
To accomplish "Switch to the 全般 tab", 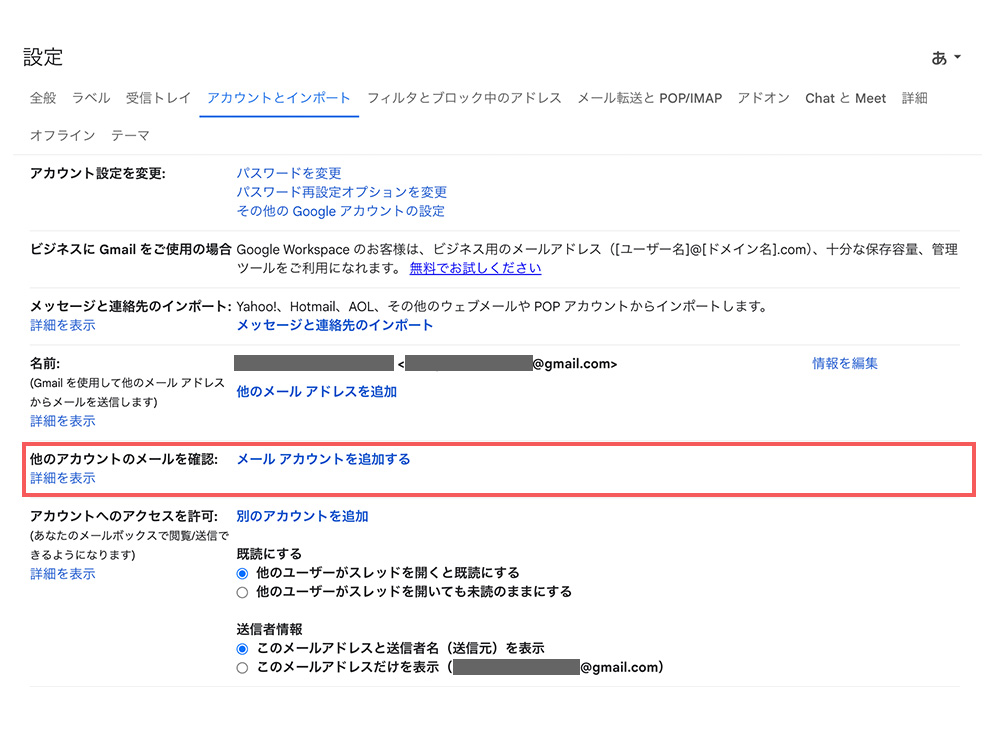I will tap(43, 98).
